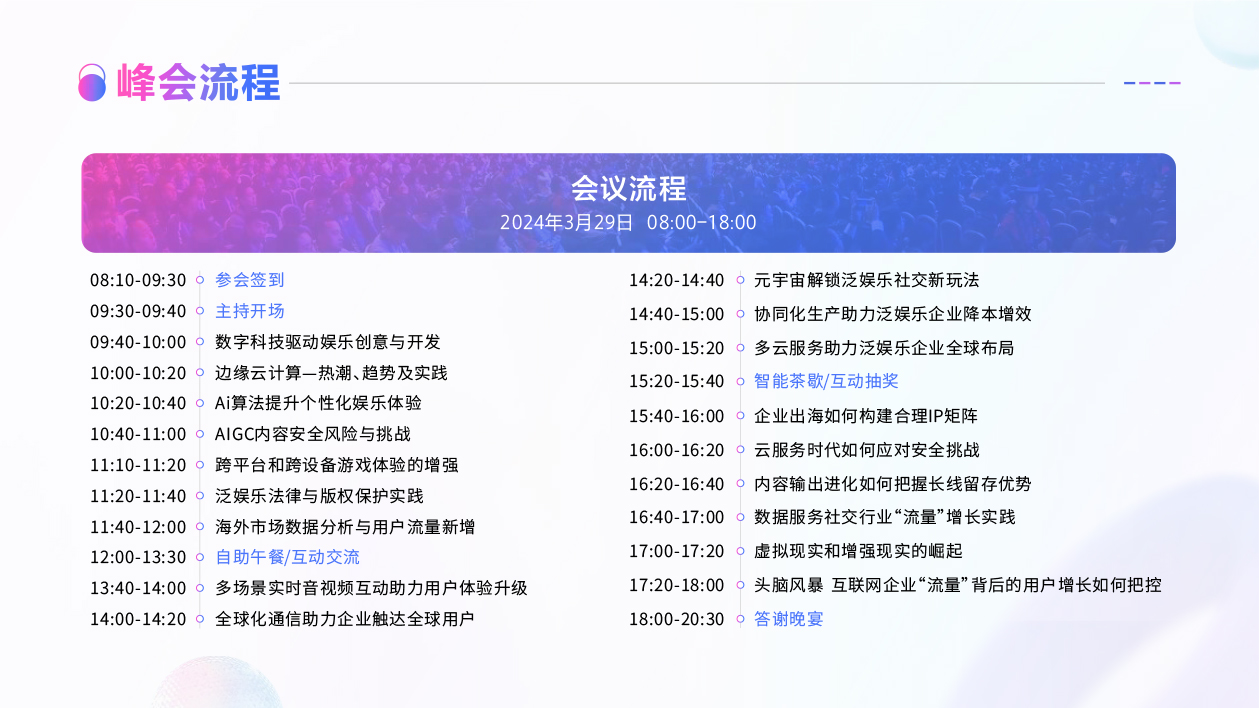Image resolution: width=1259 pixels, height=708 pixels.
Task: Click 云服务时代如何应对安全挑战
Action: tap(867, 450)
